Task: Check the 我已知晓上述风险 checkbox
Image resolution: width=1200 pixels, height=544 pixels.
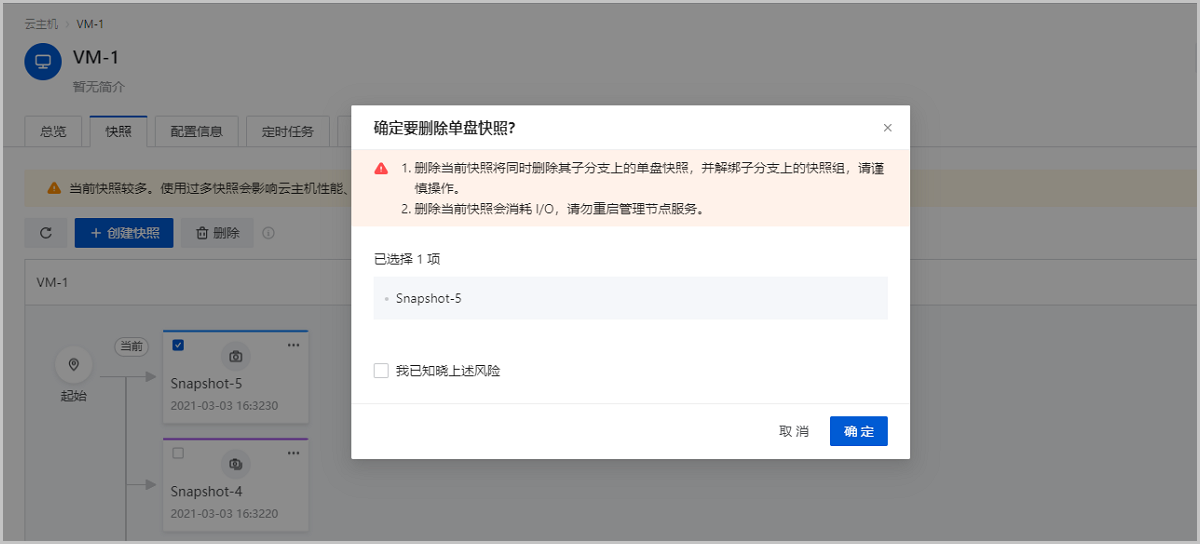Action: tap(381, 371)
